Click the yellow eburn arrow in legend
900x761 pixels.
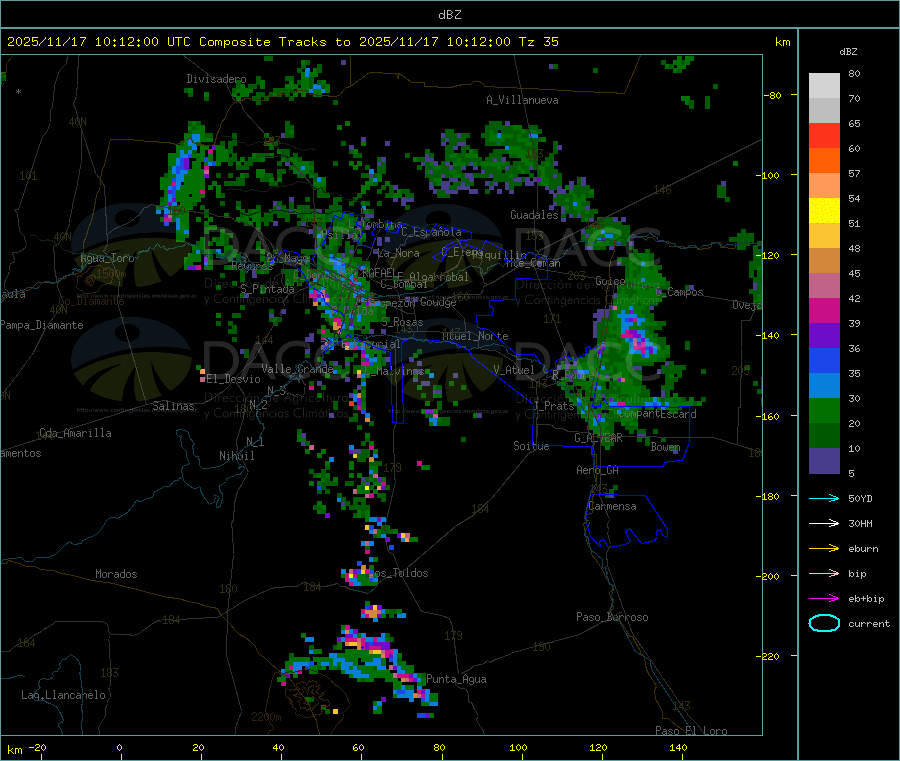click(x=824, y=549)
